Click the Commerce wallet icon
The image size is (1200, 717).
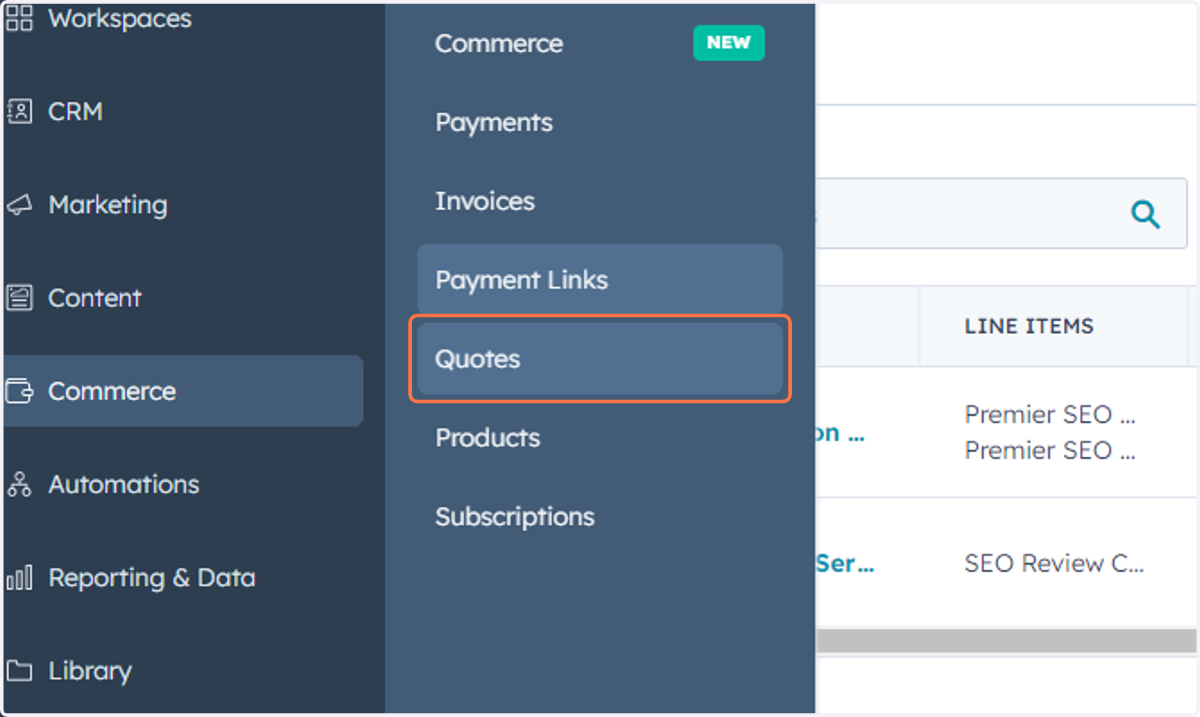(20, 391)
